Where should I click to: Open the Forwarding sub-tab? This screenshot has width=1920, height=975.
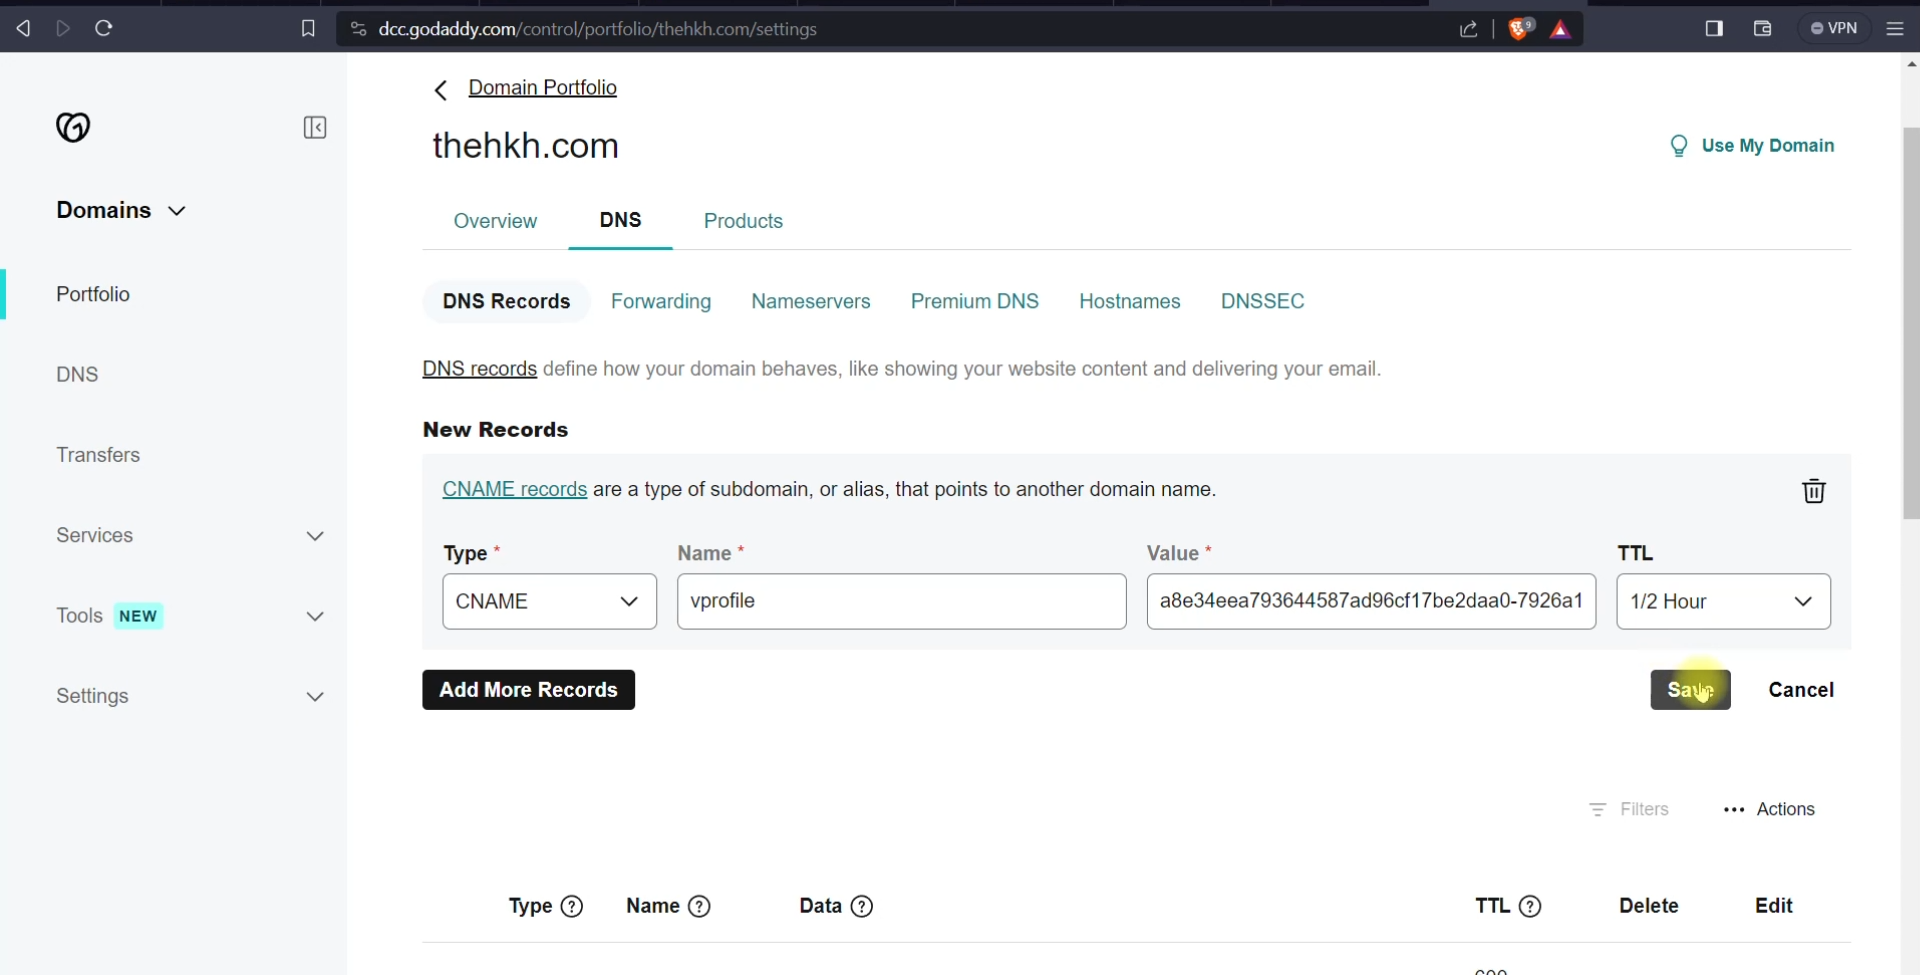pos(661,301)
